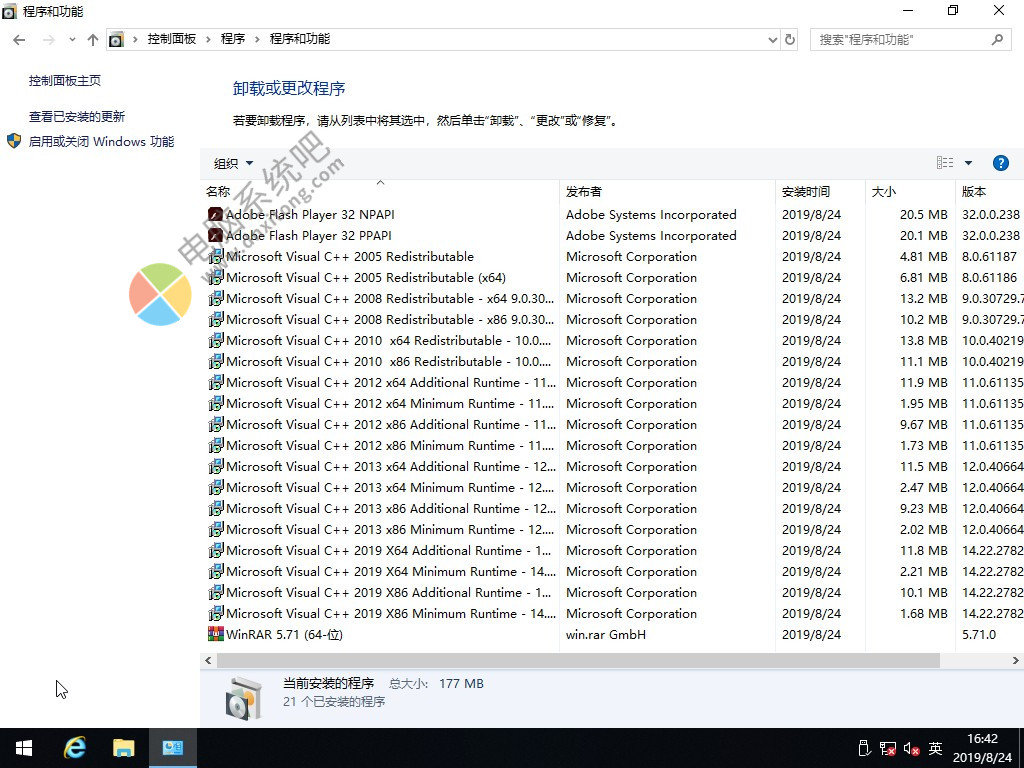This screenshot has width=1024, height=768.
Task: Click the Windows Start button
Action: click(24, 748)
